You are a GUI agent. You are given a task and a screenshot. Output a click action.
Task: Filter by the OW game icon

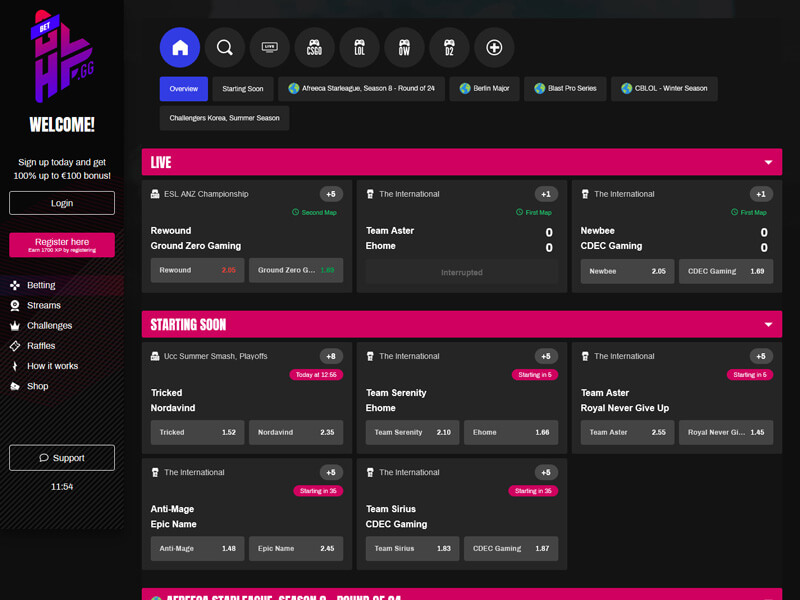[404, 47]
